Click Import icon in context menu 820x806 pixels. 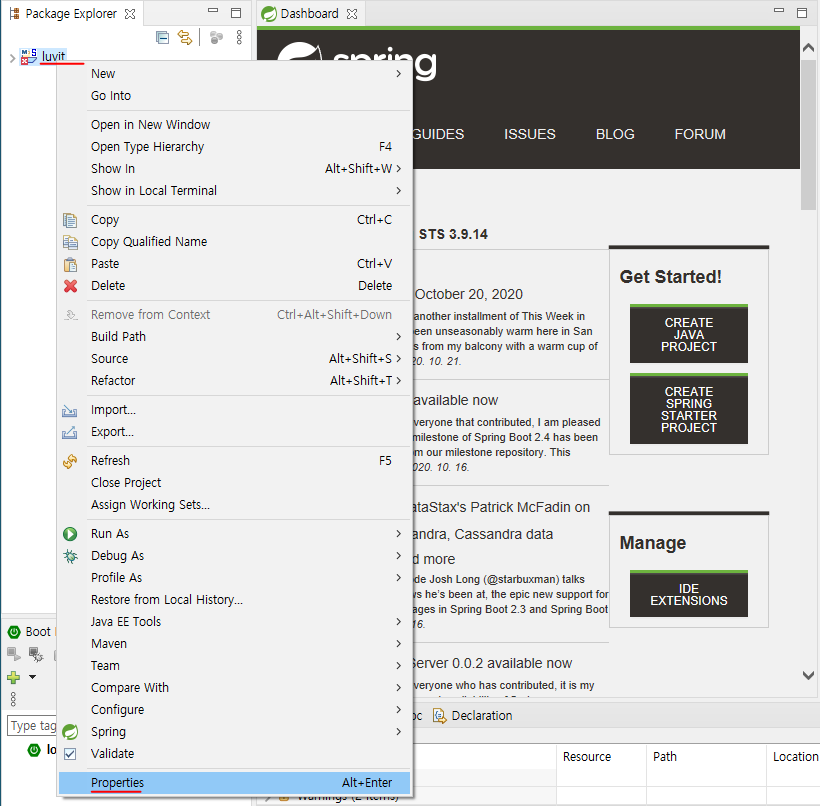point(70,411)
